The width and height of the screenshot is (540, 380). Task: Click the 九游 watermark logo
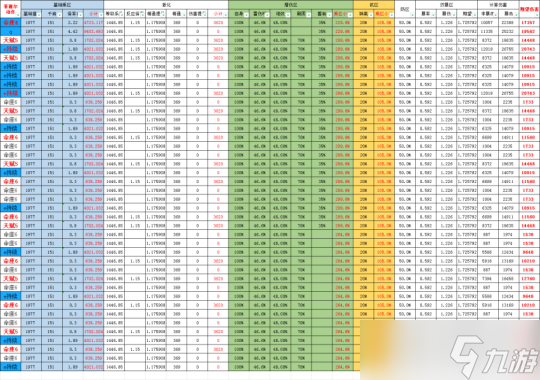495,357
